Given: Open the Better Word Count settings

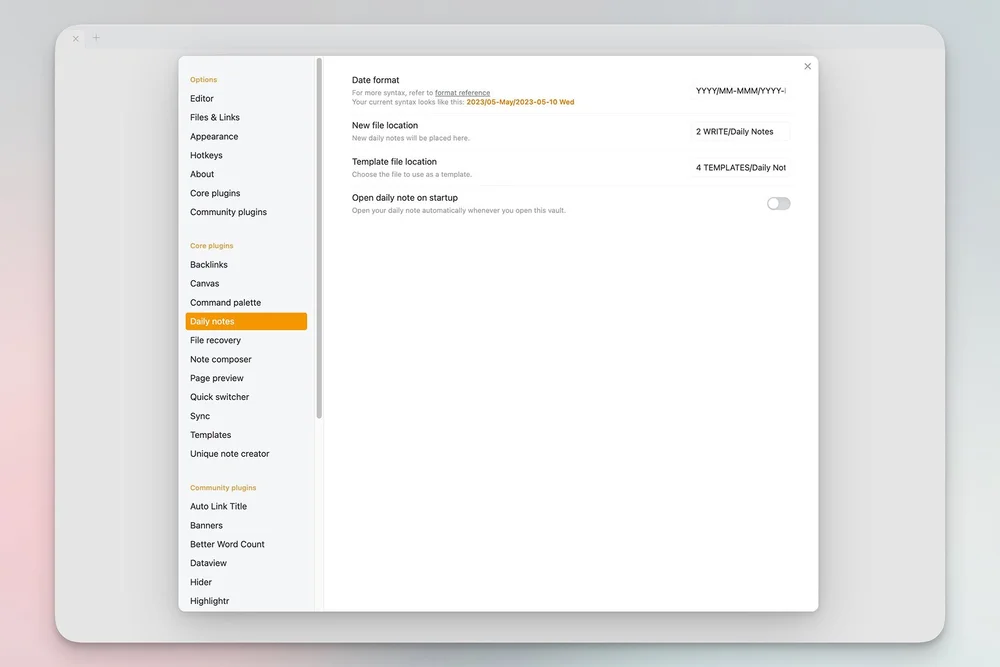Looking at the screenshot, I should click(227, 544).
